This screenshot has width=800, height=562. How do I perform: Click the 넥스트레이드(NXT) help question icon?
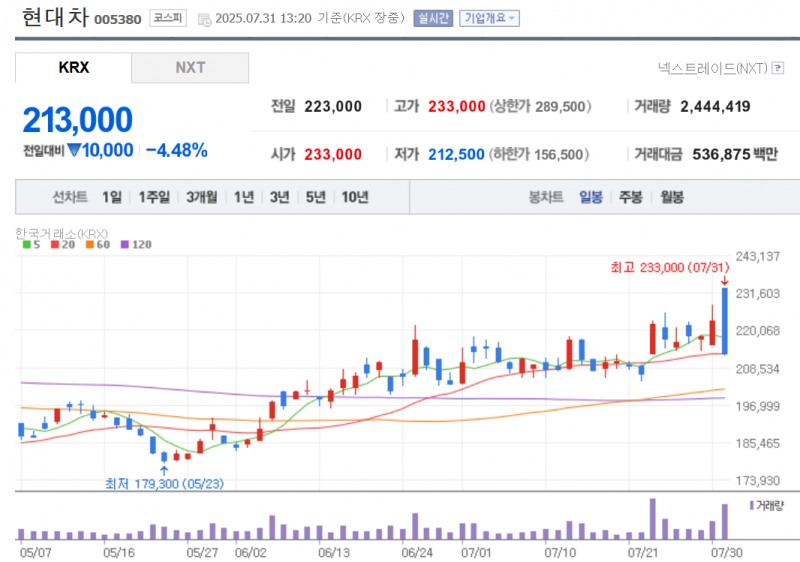point(778,68)
